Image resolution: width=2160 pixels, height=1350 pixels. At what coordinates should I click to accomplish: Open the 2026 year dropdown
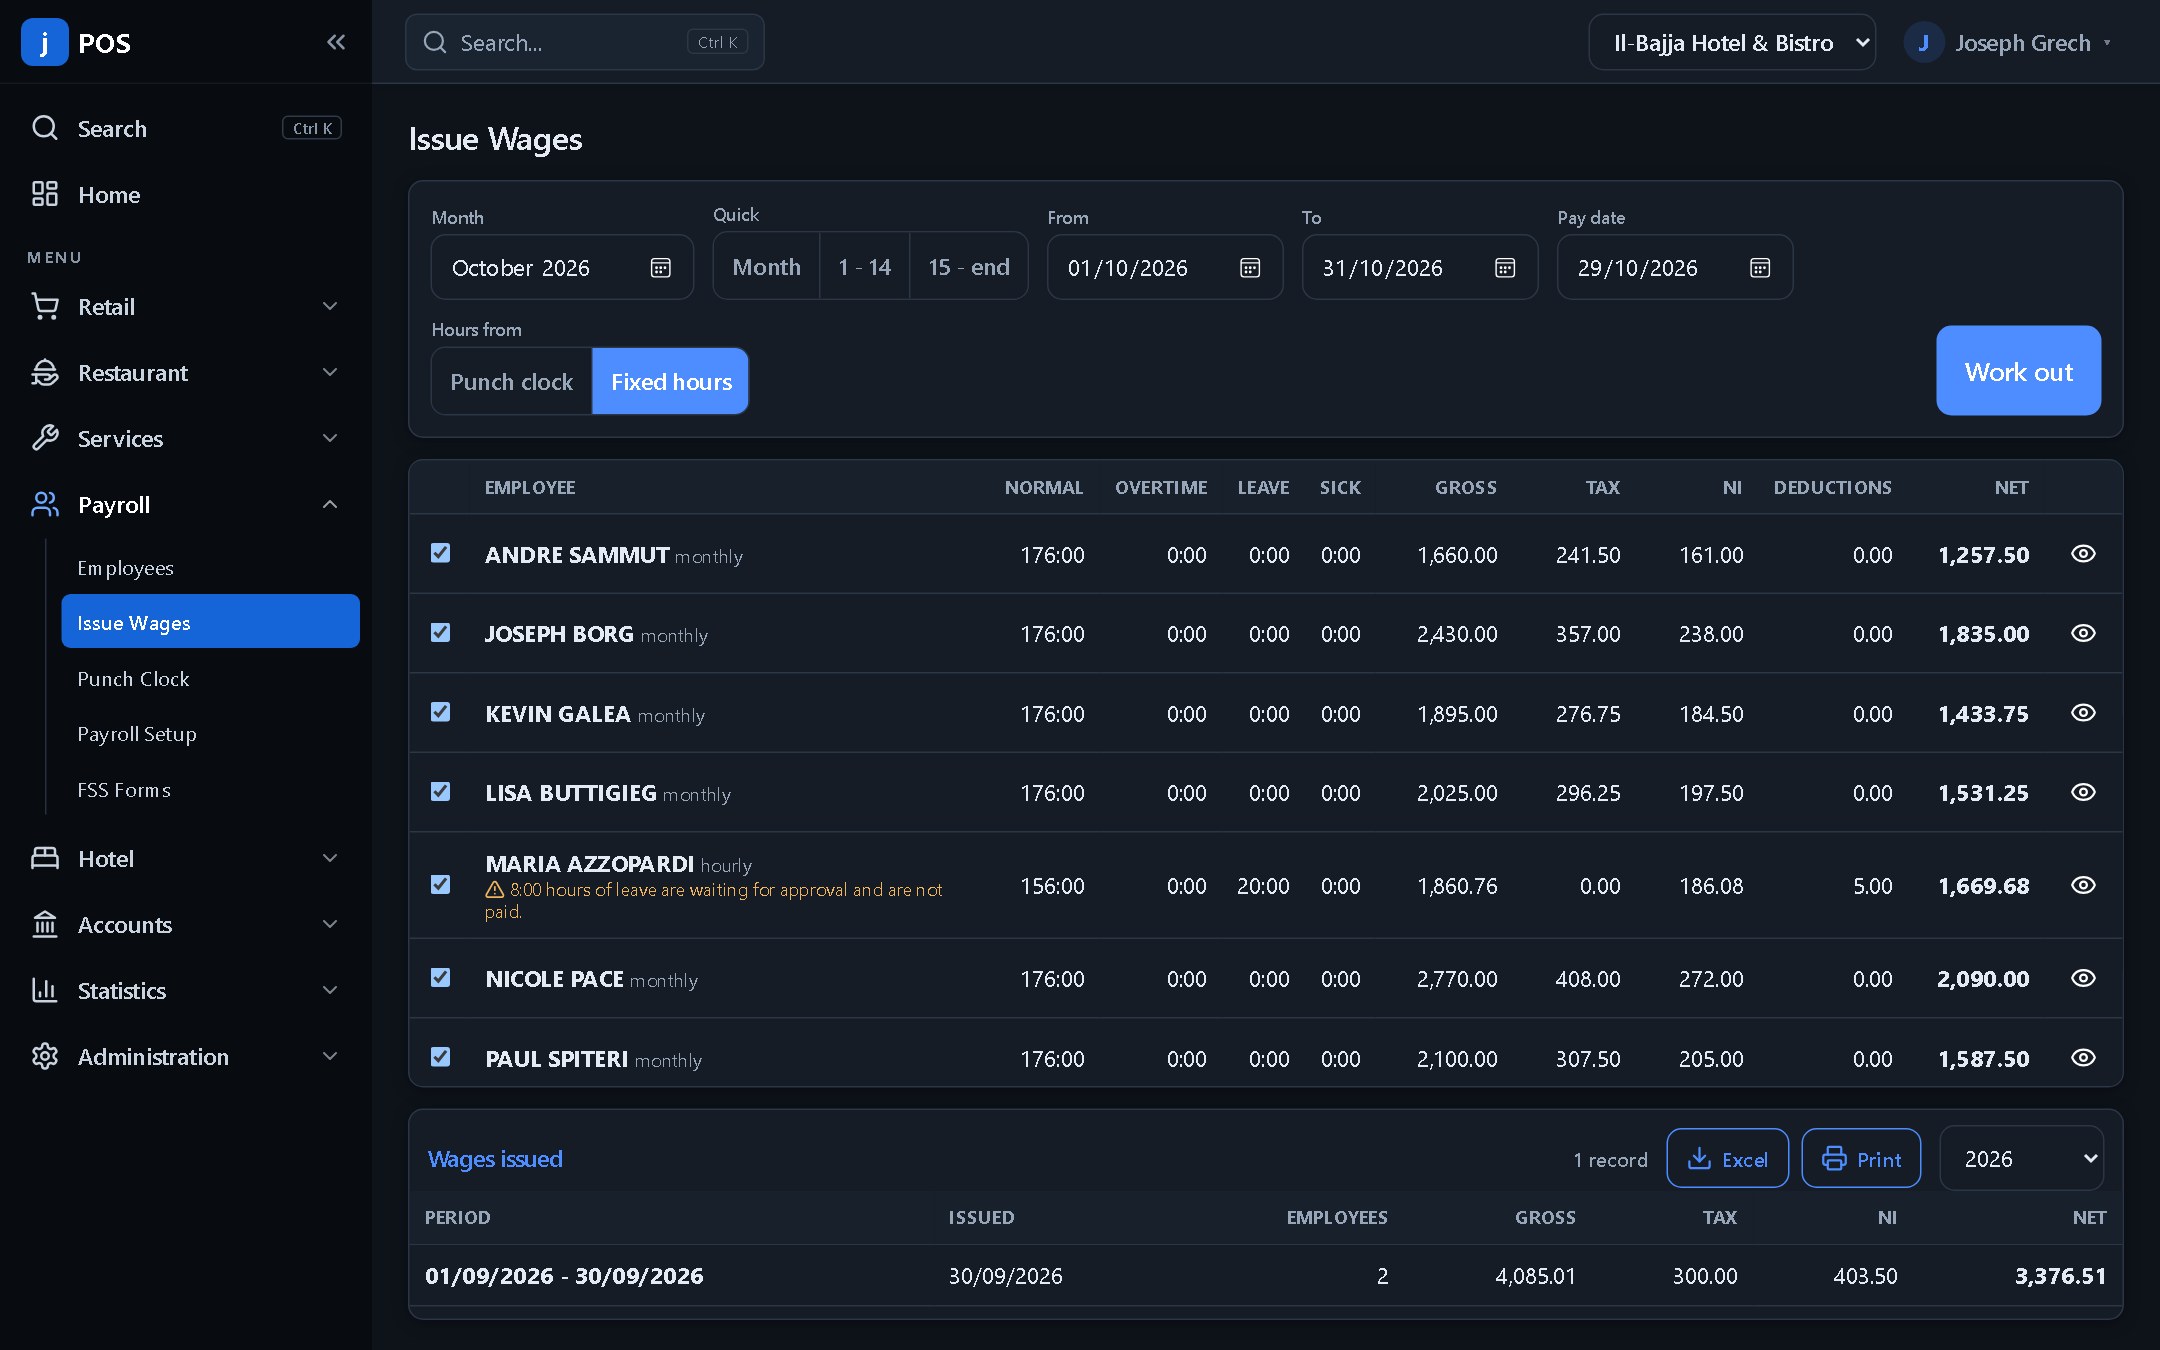[2022, 1158]
